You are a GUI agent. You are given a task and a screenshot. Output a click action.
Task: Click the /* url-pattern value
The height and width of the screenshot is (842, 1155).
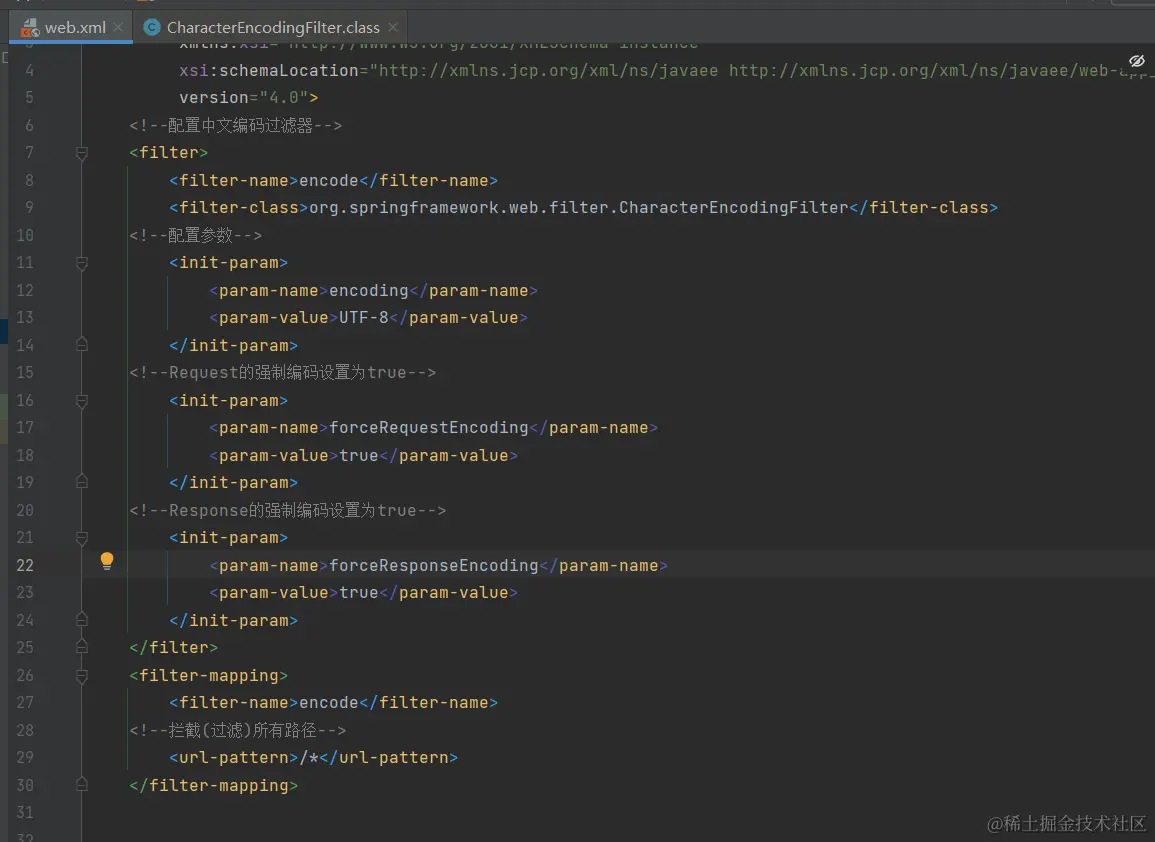pyautogui.click(x=309, y=757)
